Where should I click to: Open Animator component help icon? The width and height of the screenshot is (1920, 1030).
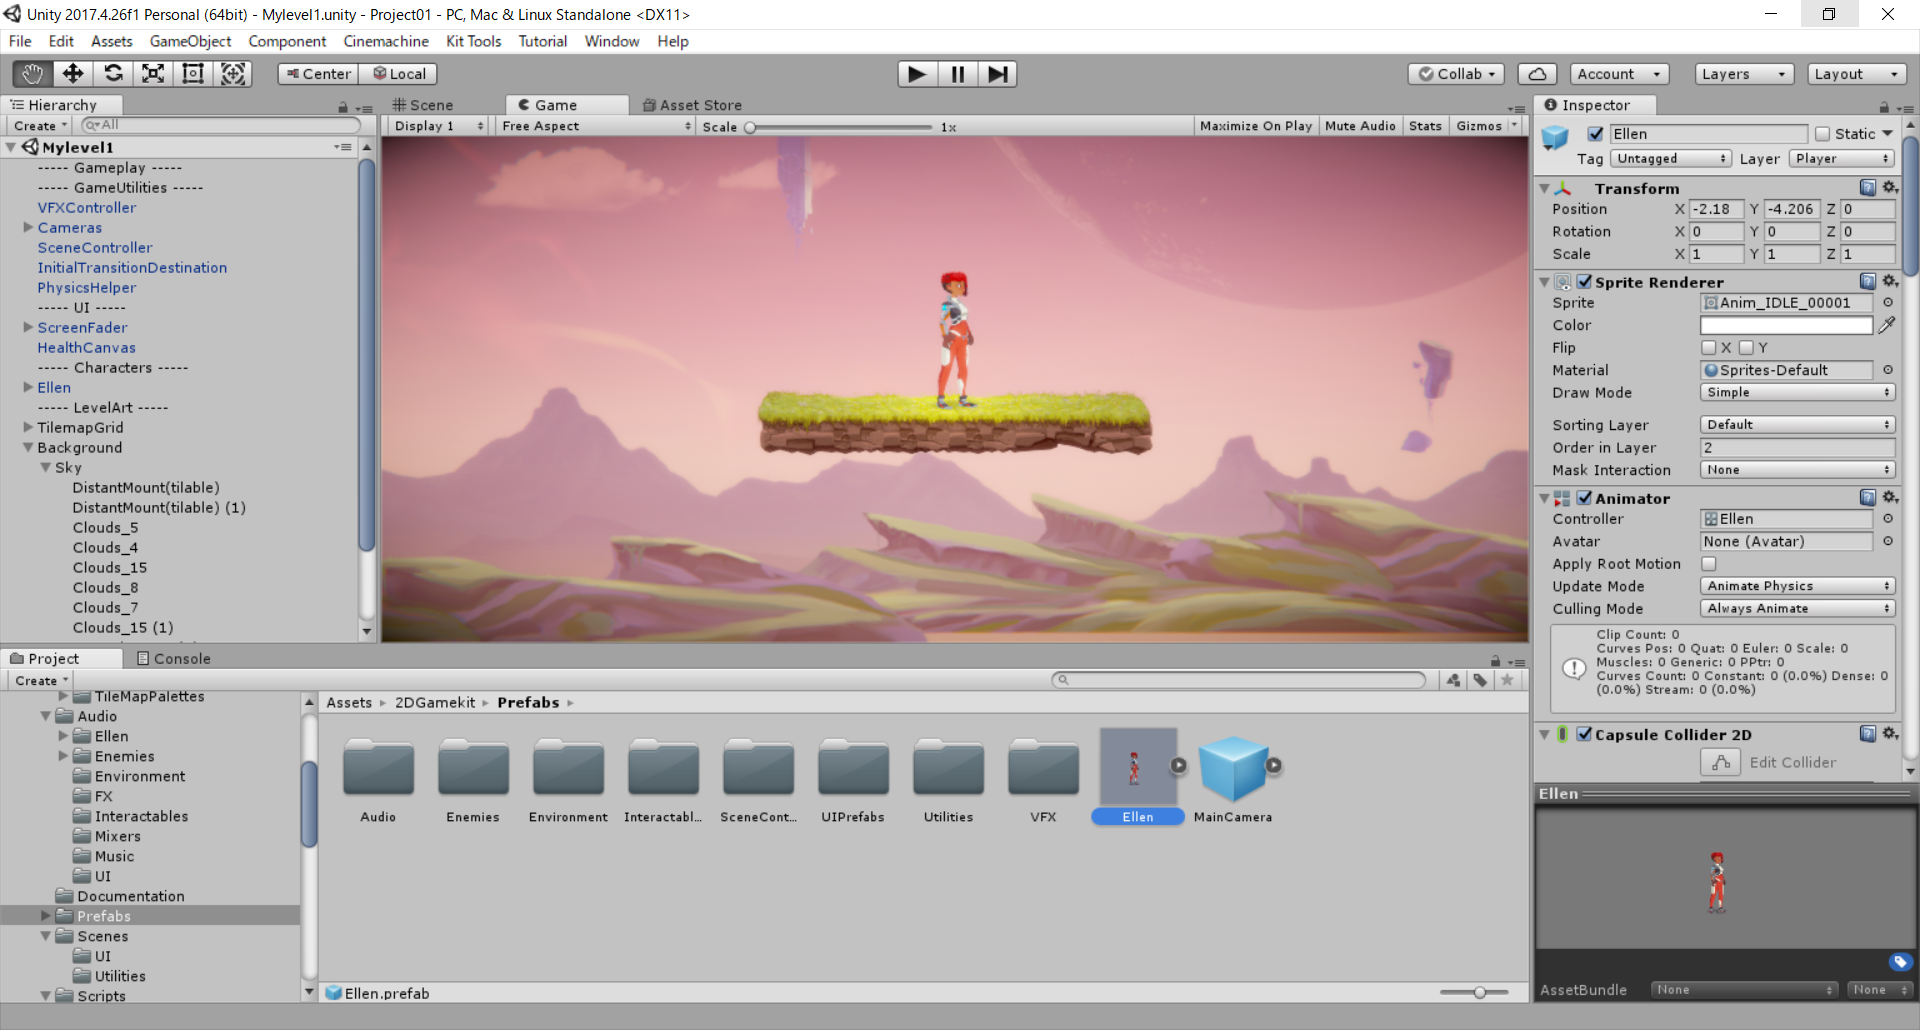[1867, 498]
